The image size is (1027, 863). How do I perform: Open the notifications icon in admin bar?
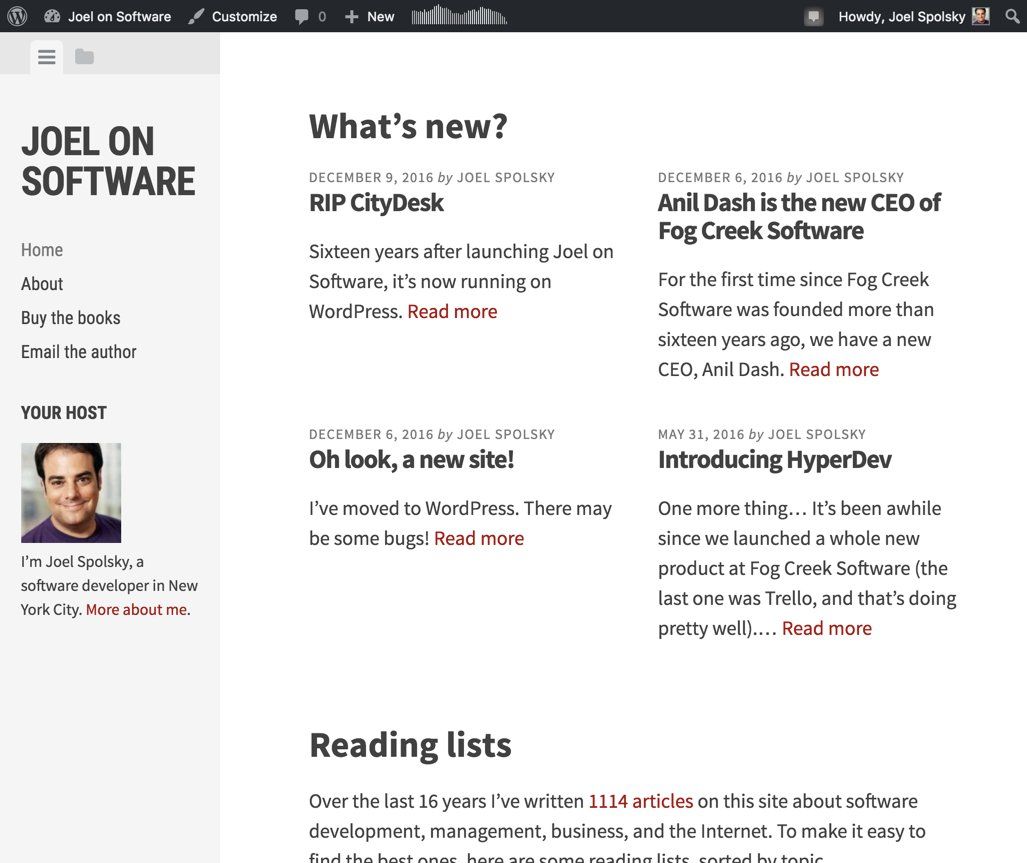coord(814,16)
